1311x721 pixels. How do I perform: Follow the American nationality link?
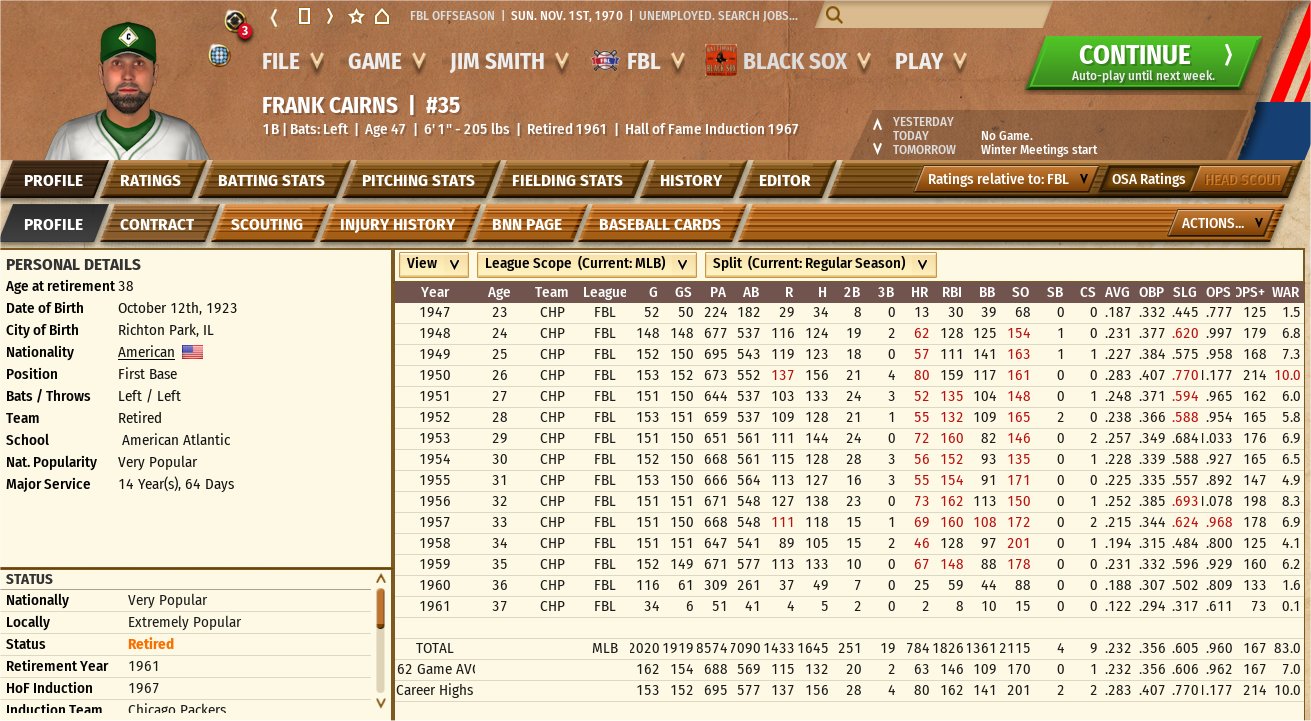[146, 352]
